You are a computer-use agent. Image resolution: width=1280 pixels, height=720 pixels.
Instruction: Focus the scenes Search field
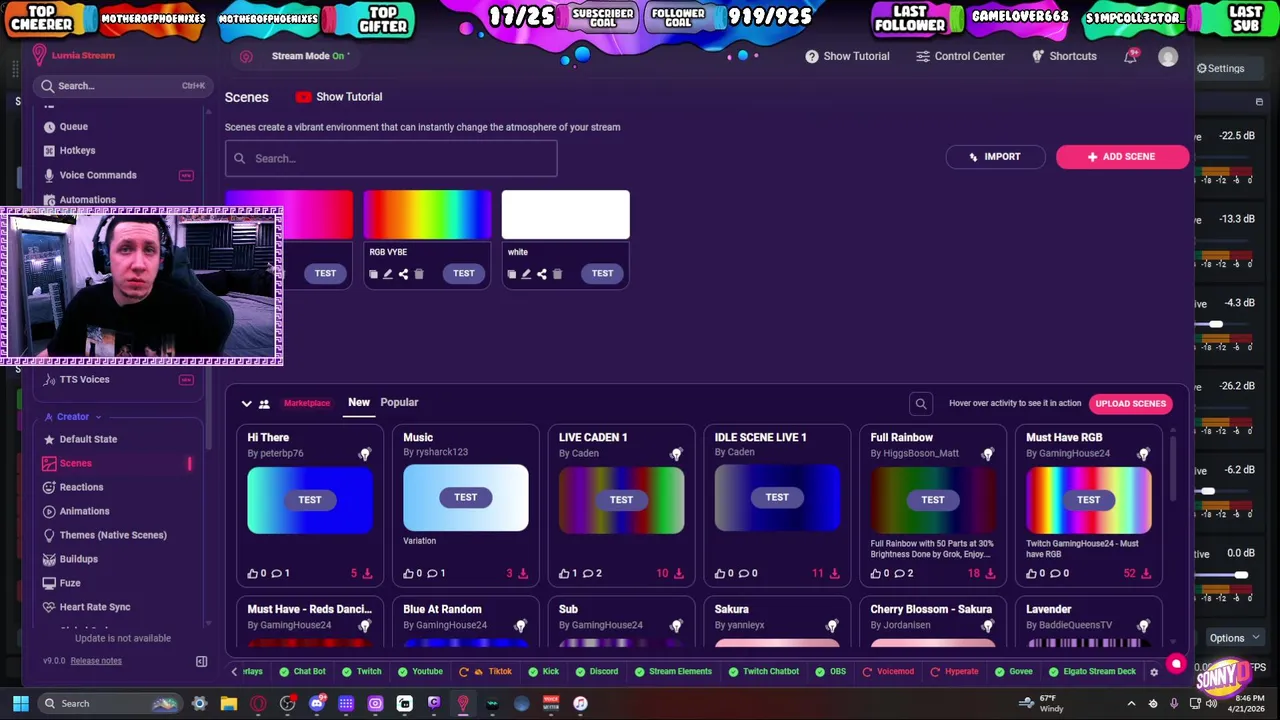click(391, 159)
